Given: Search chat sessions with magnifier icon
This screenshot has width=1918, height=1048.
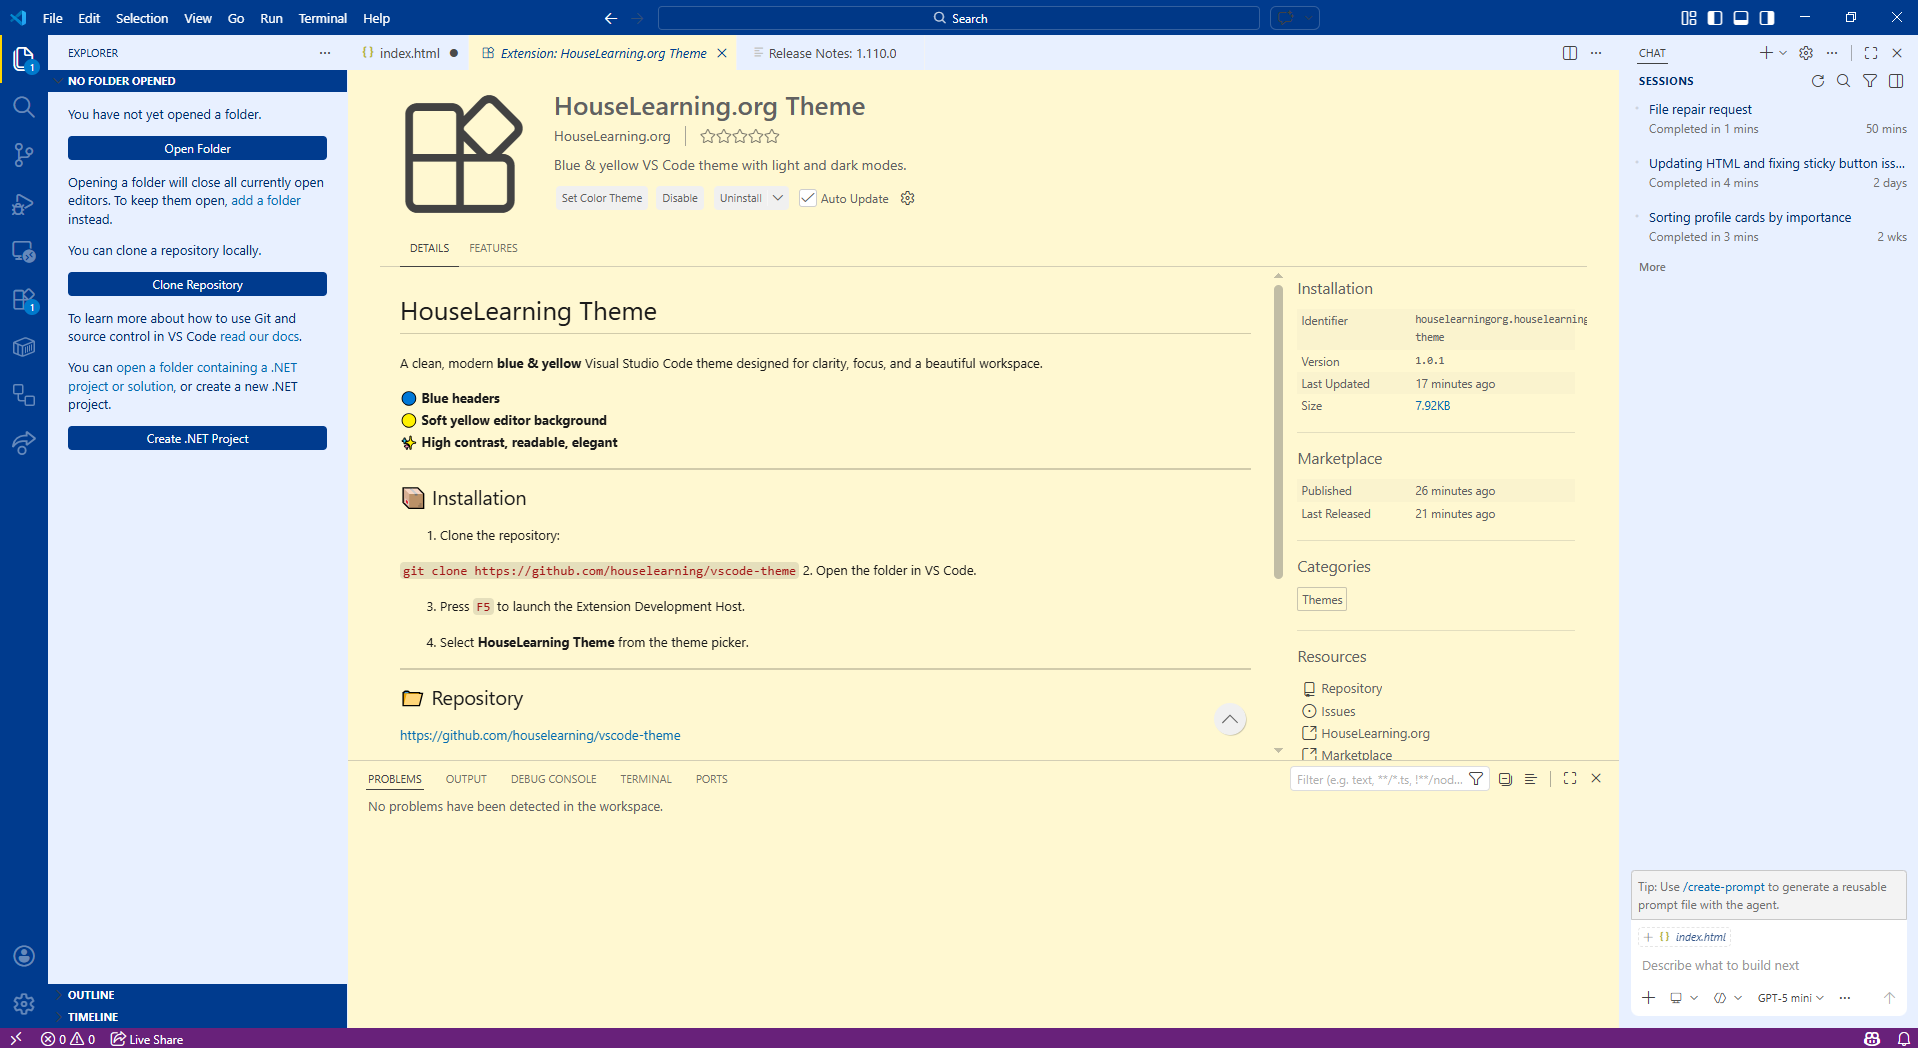Looking at the screenshot, I should click(1844, 81).
